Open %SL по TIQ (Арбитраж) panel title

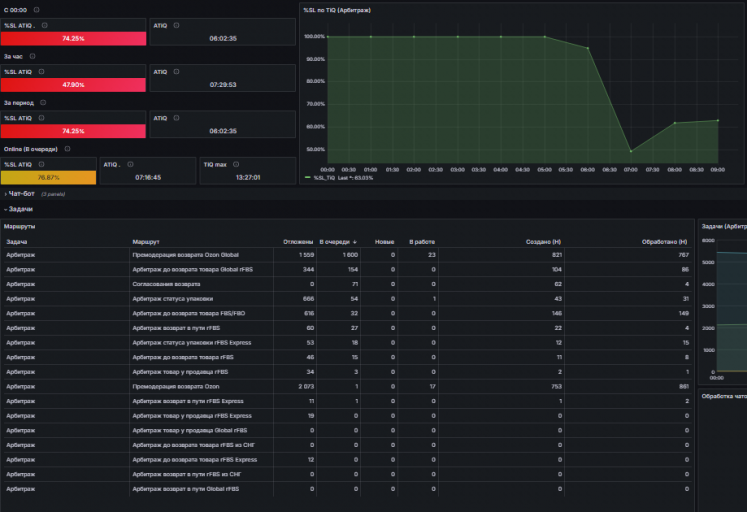tap(337, 10)
